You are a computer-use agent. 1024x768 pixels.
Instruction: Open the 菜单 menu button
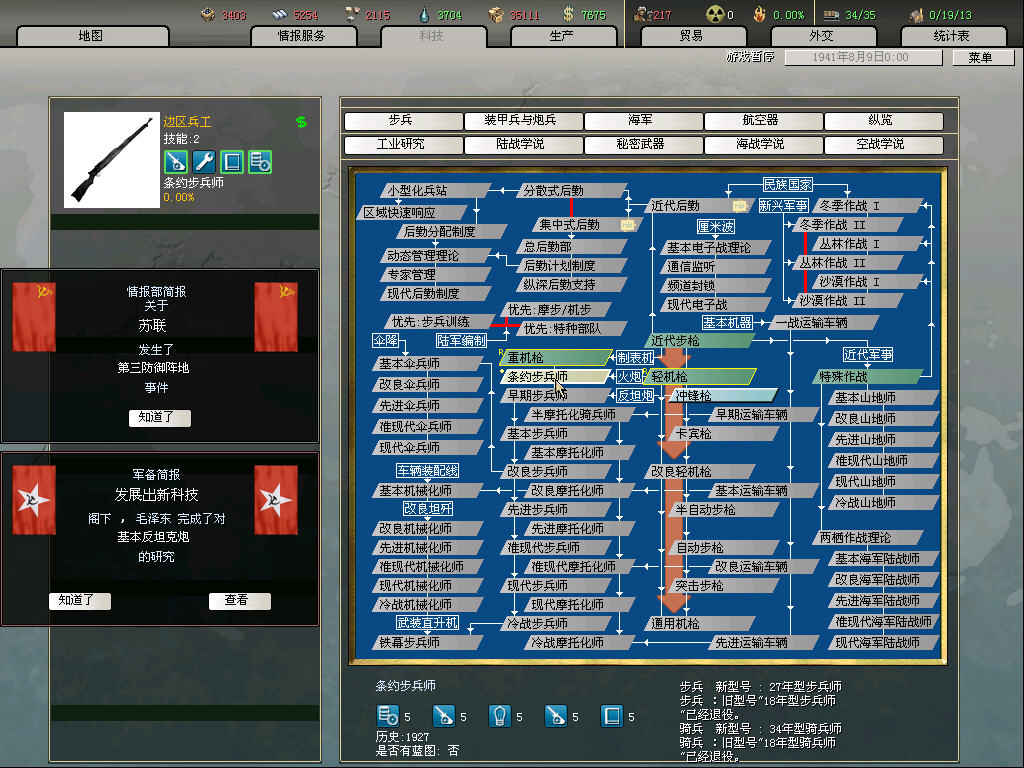[x=982, y=57]
